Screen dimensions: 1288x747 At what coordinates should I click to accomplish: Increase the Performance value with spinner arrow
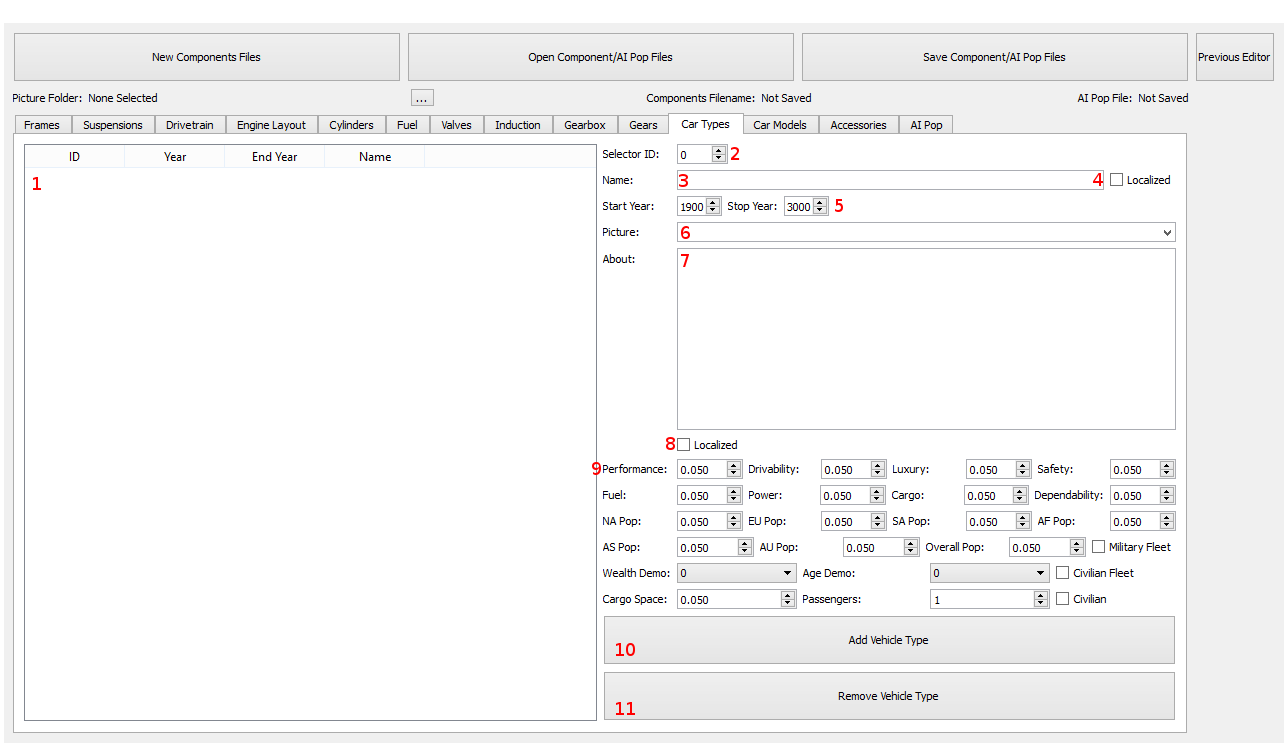(x=734, y=465)
